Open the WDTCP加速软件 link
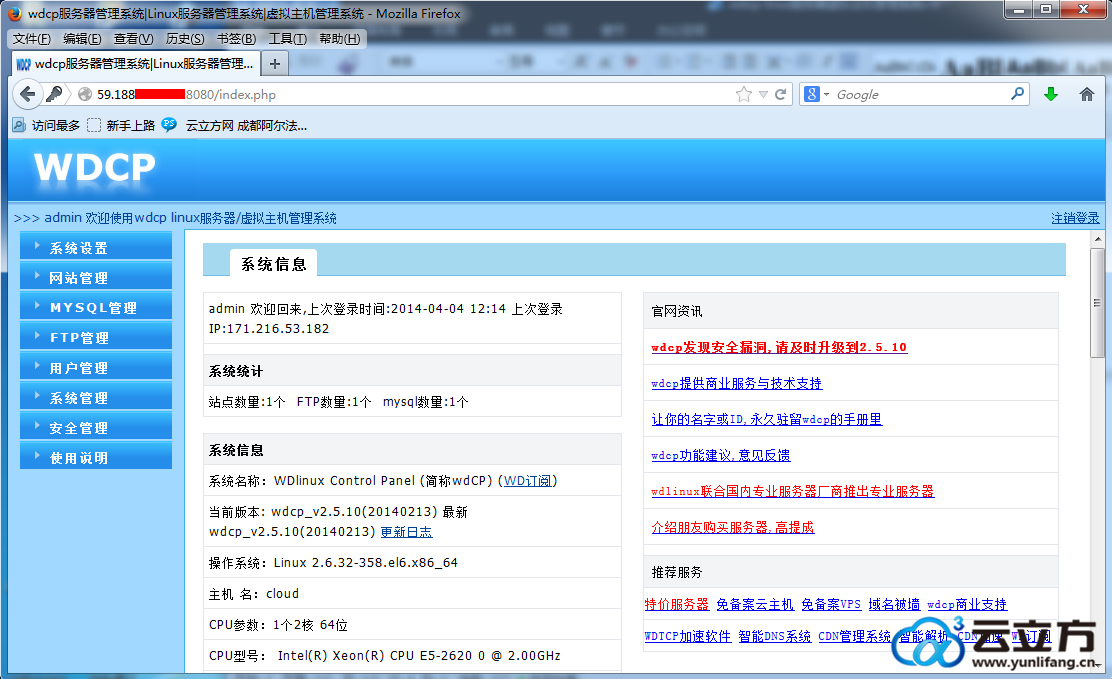 pos(687,636)
